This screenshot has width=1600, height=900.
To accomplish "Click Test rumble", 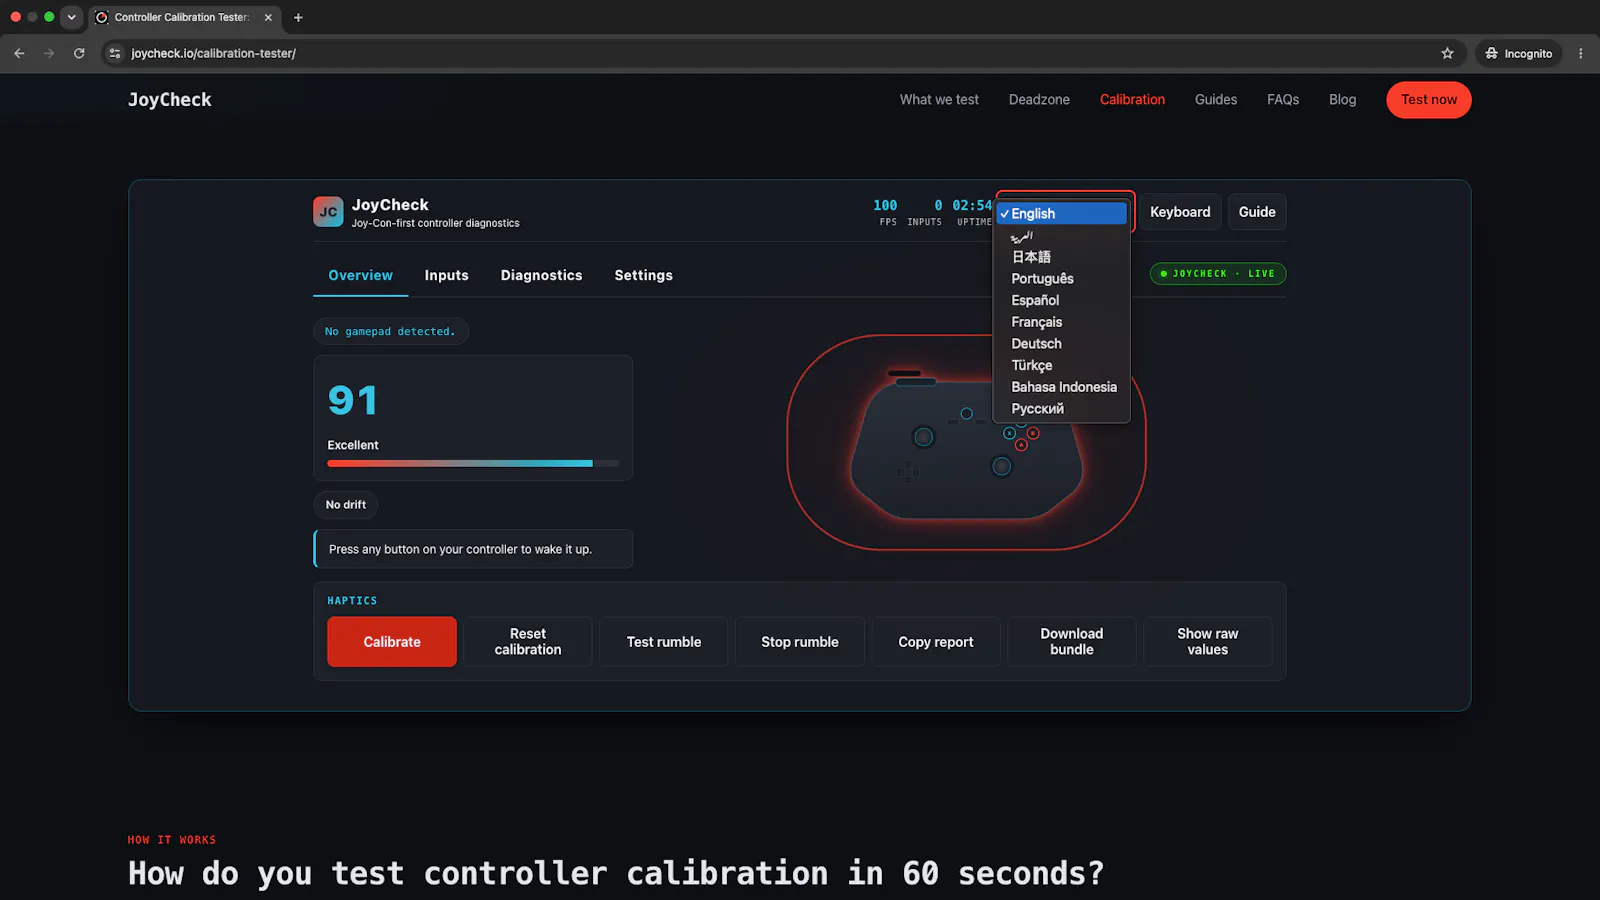I will point(664,642).
